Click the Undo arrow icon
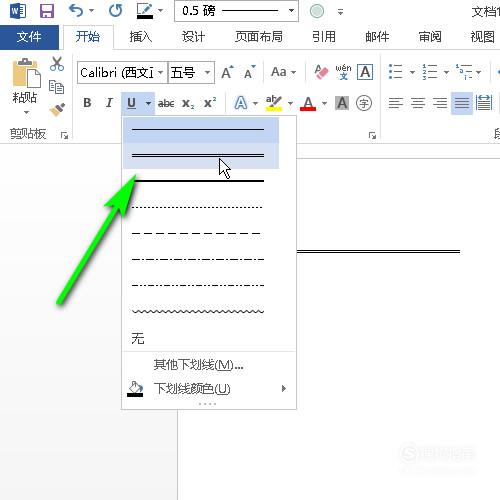 76,11
